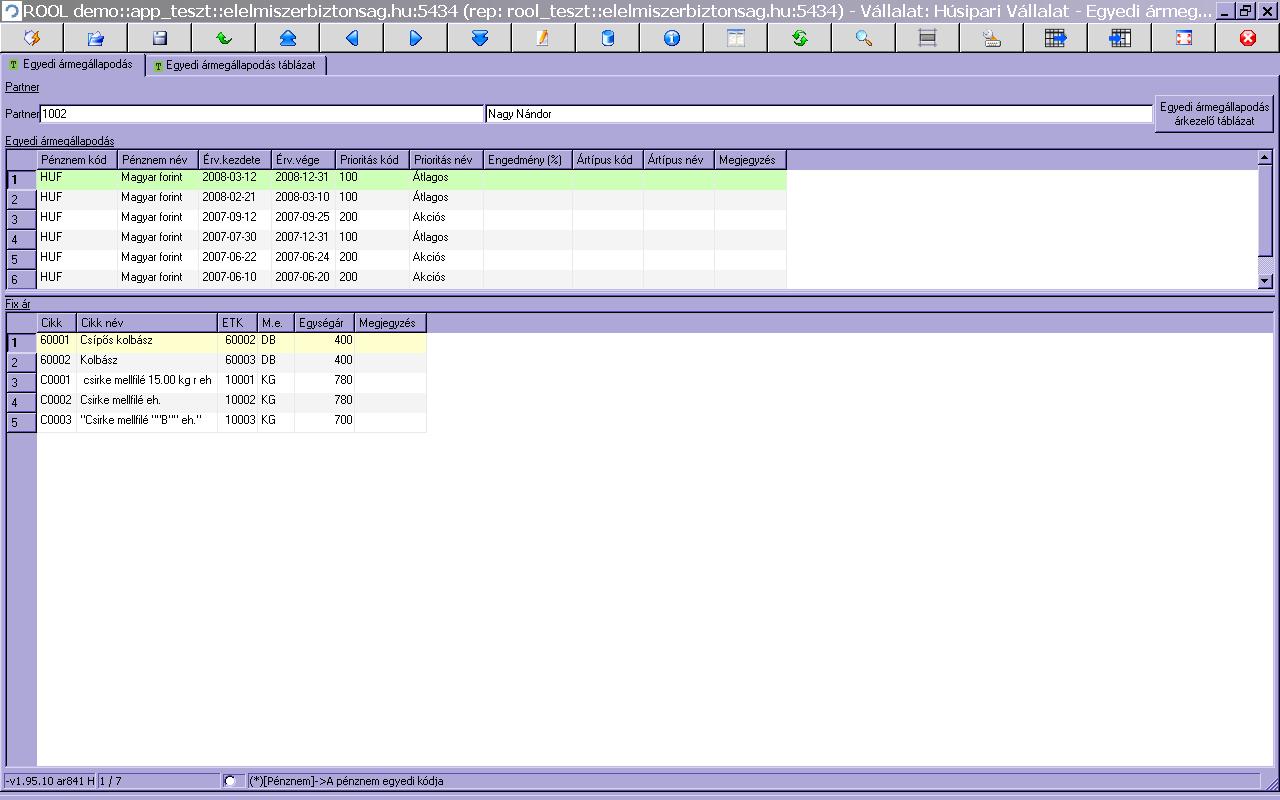The image size is (1280, 800).
Task: Select agreement row header number 5
Action: click(x=22, y=260)
